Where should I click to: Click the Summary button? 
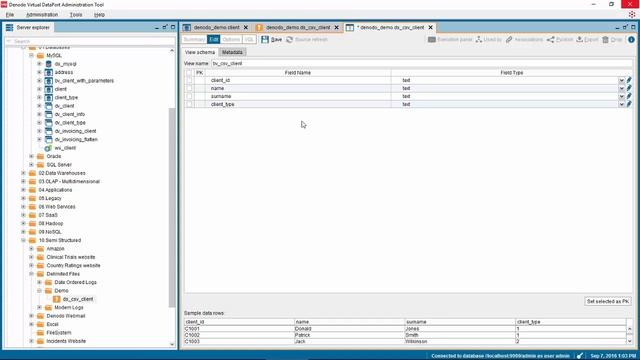194,40
